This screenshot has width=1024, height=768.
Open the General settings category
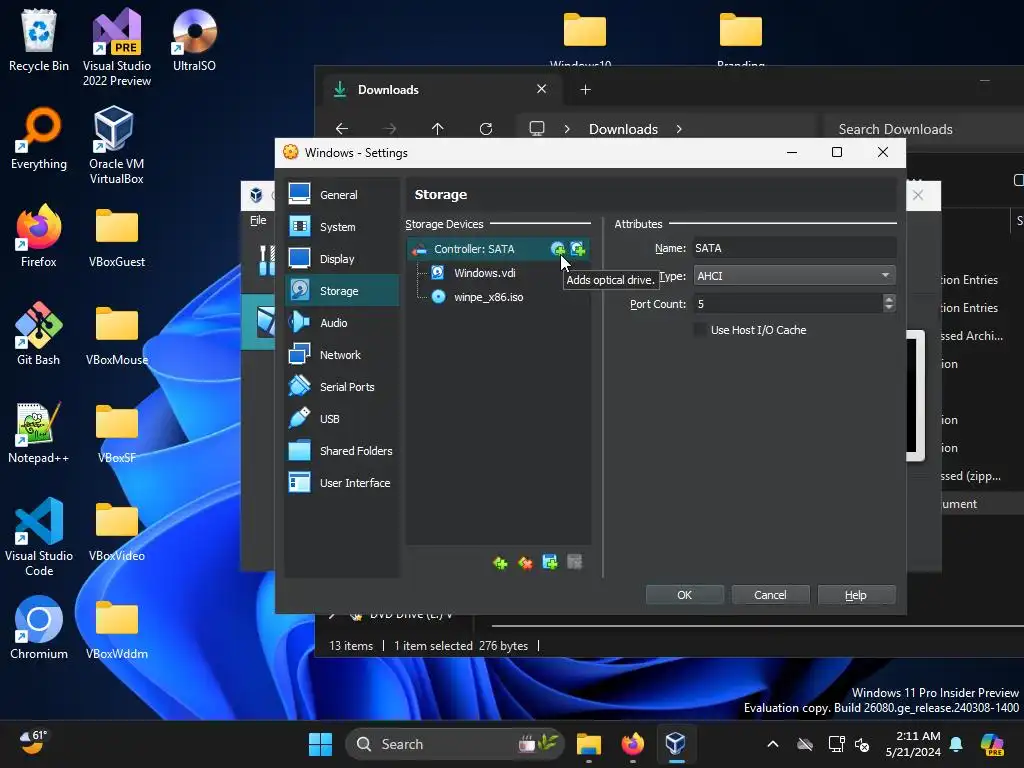click(x=342, y=195)
